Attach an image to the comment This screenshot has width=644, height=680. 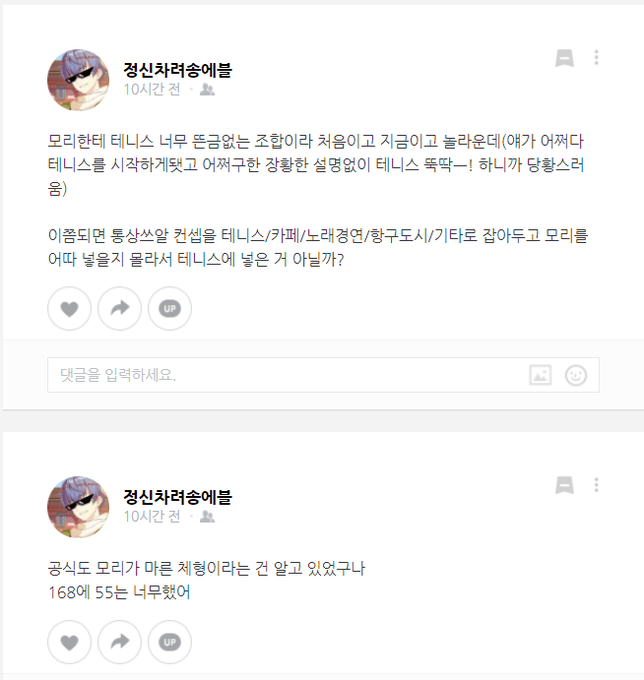coord(540,375)
